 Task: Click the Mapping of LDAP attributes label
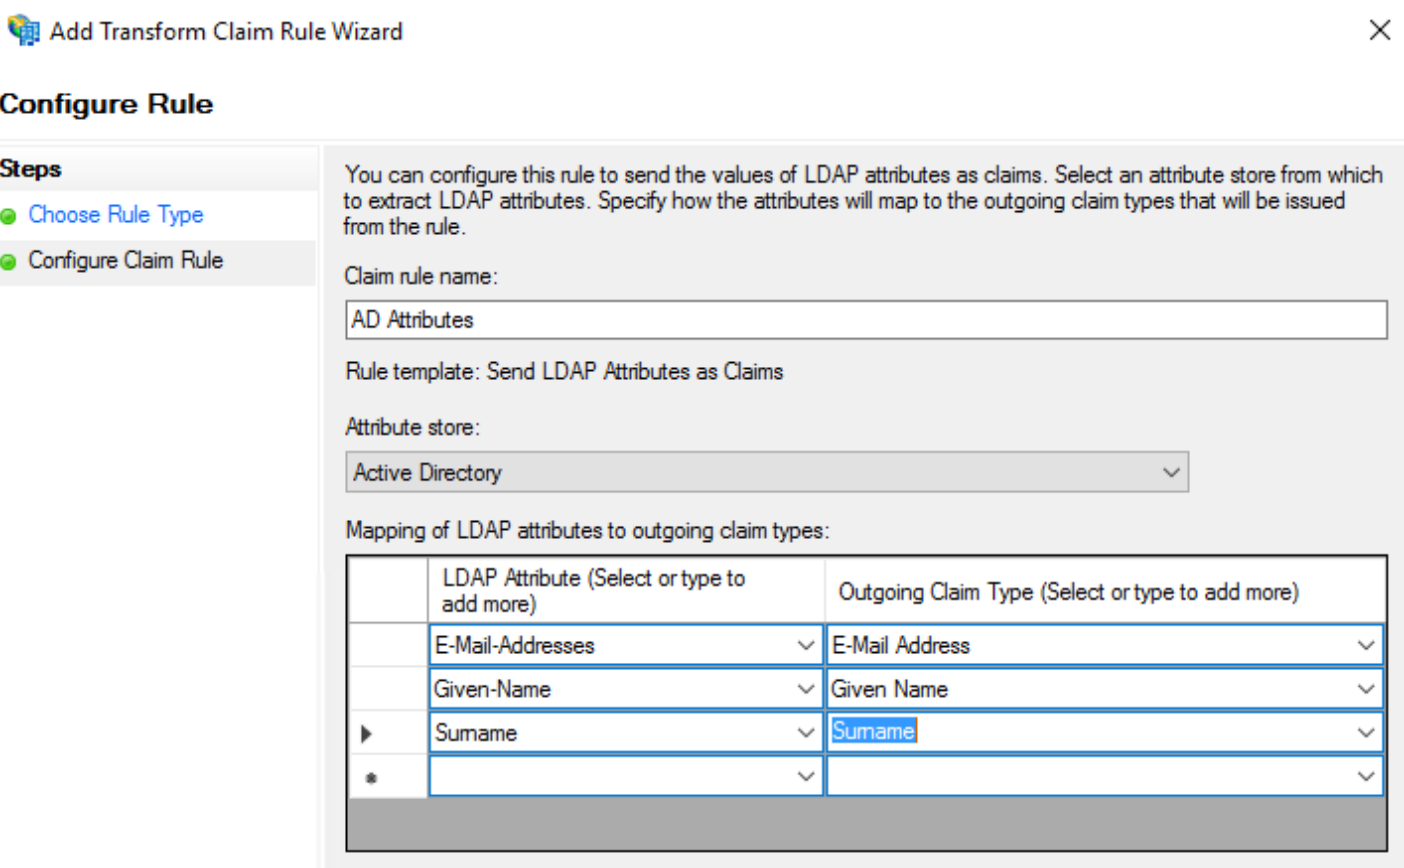click(587, 530)
